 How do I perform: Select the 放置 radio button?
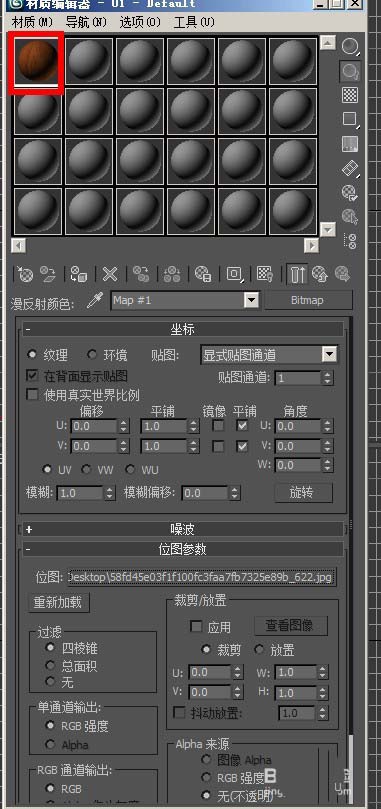click(259, 650)
